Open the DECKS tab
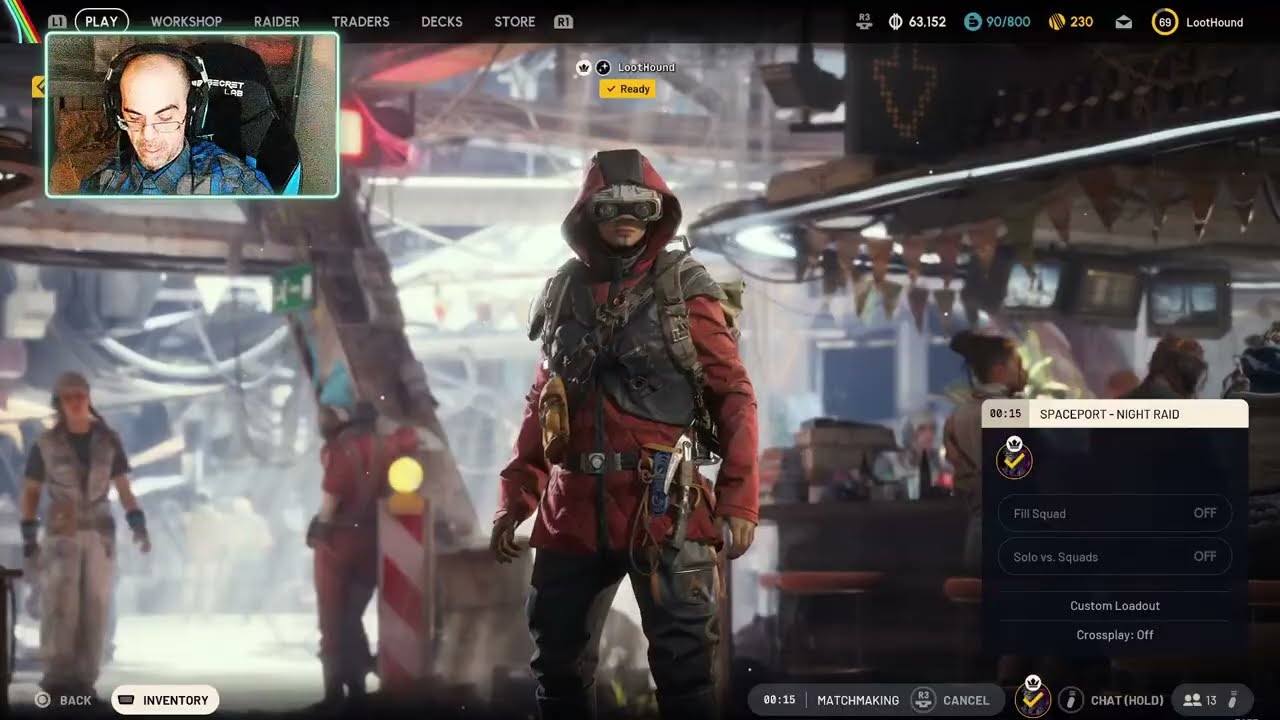Viewport: 1280px width, 720px height. (442, 21)
